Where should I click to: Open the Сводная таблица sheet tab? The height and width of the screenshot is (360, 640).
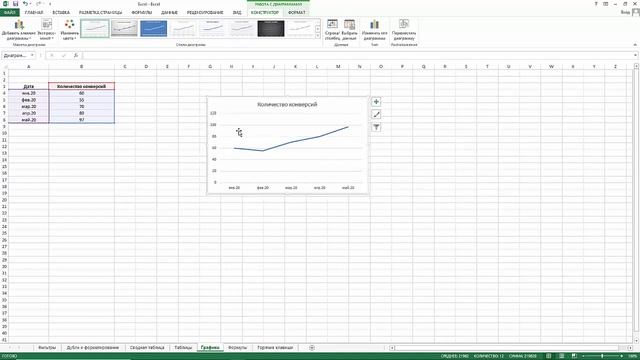[147, 348]
